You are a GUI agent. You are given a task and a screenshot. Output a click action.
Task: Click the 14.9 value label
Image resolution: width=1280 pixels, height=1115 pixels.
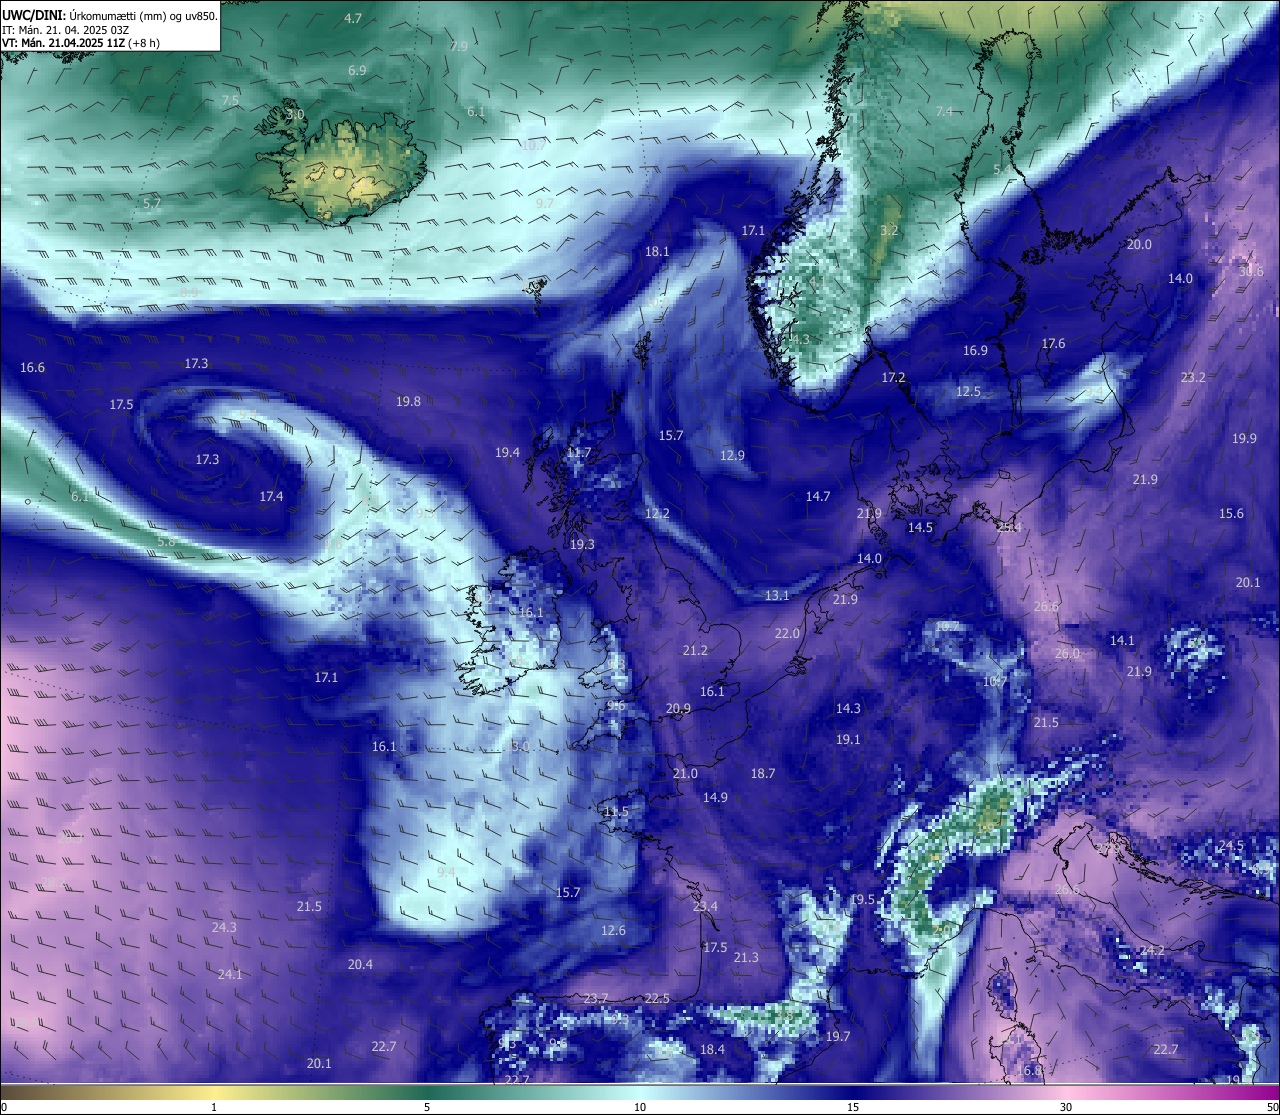tap(715, 798)
